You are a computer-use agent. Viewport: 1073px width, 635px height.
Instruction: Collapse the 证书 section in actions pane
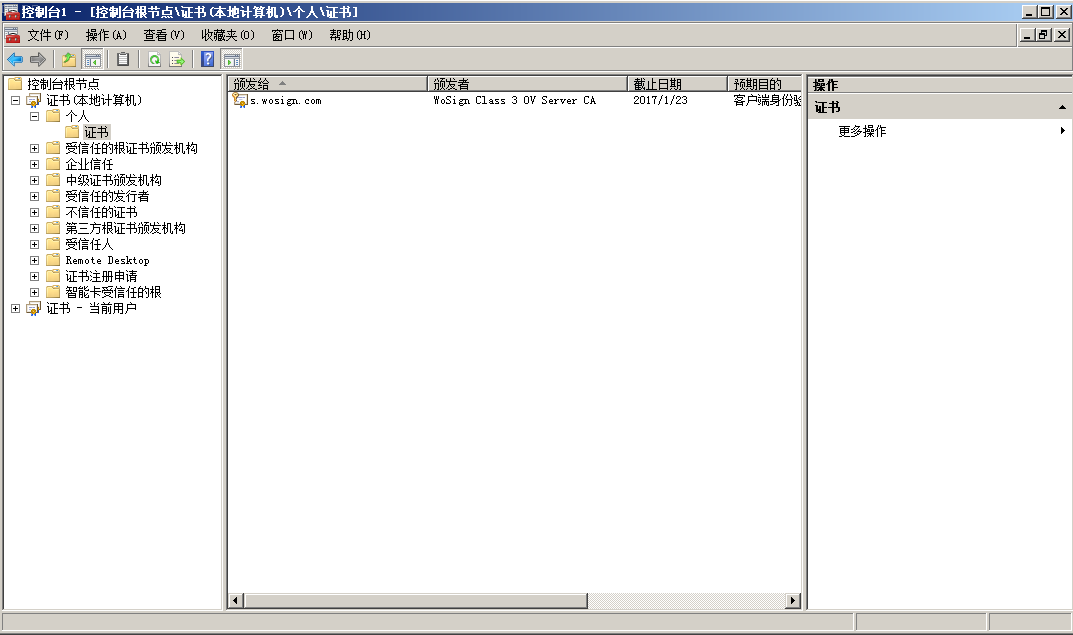pyautogui.click(x=1061, y=107)
